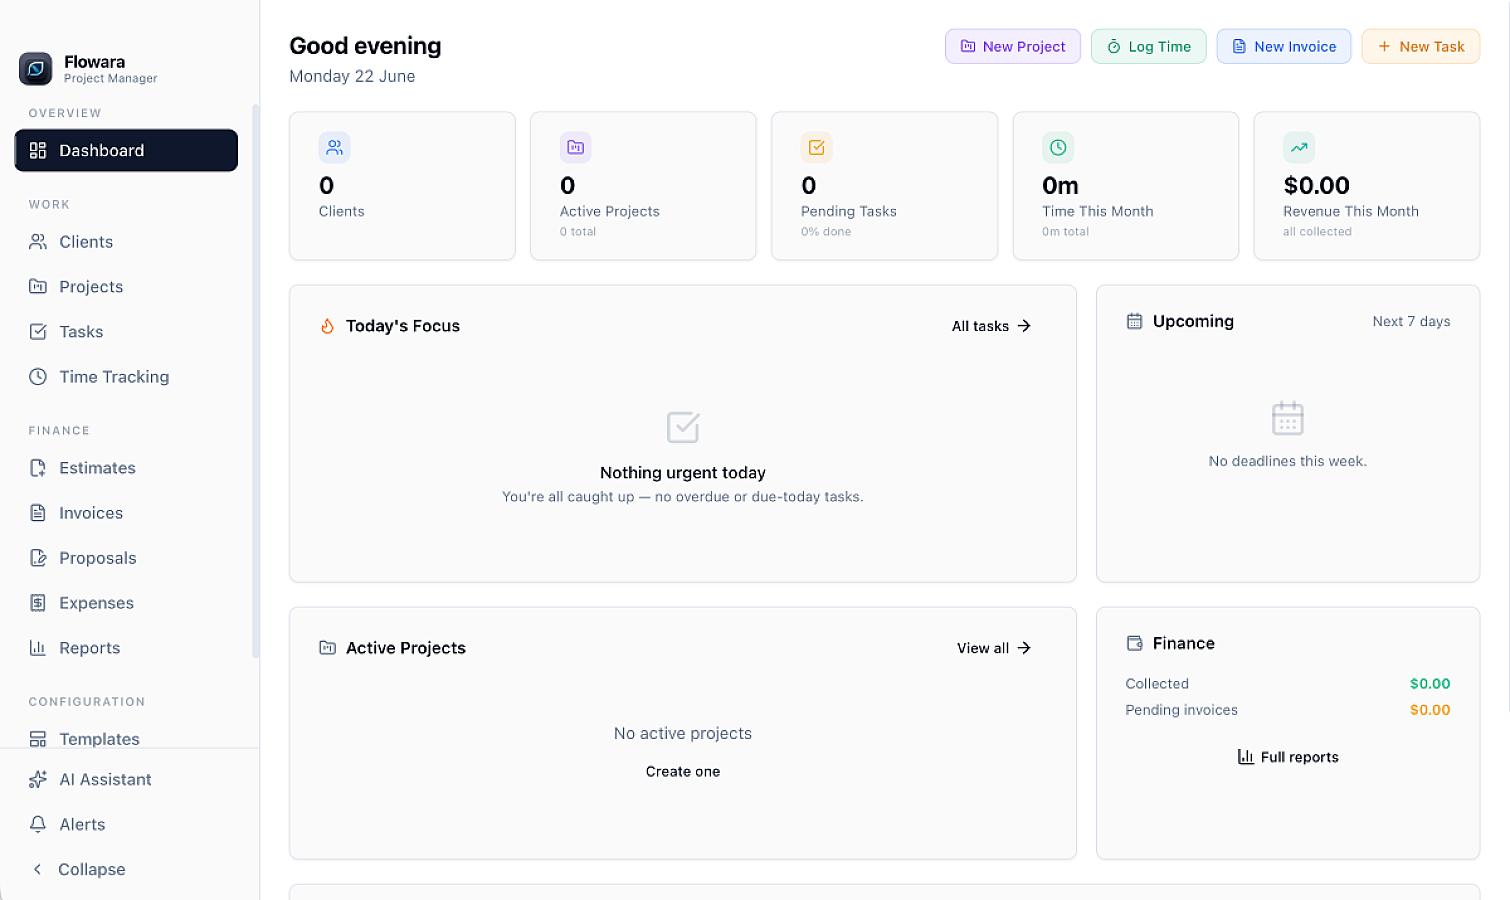Screen dimensions: 1510x900
Task: Click the Pending Tasks card checkbox icon
Action: tap(817, 148)
